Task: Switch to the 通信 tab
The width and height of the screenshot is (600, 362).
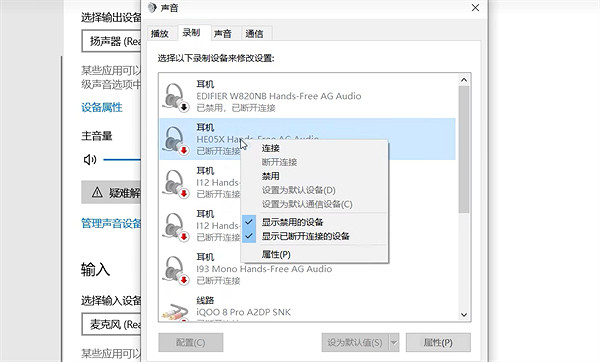Action: (x=257, y=34)
